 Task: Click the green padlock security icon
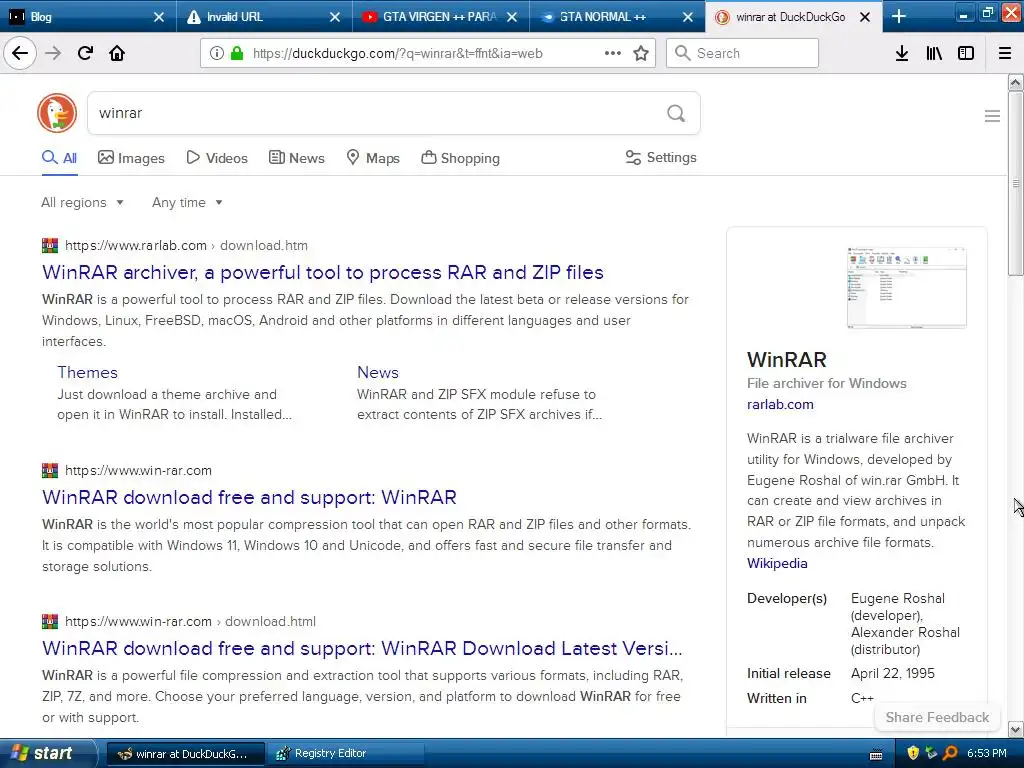tap(237, 54)
